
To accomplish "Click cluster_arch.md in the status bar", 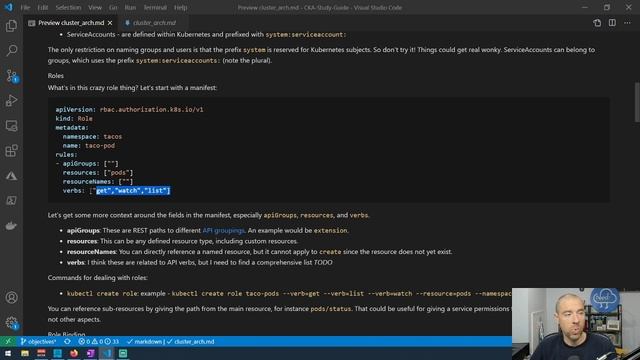I will [x=190, y=341].
